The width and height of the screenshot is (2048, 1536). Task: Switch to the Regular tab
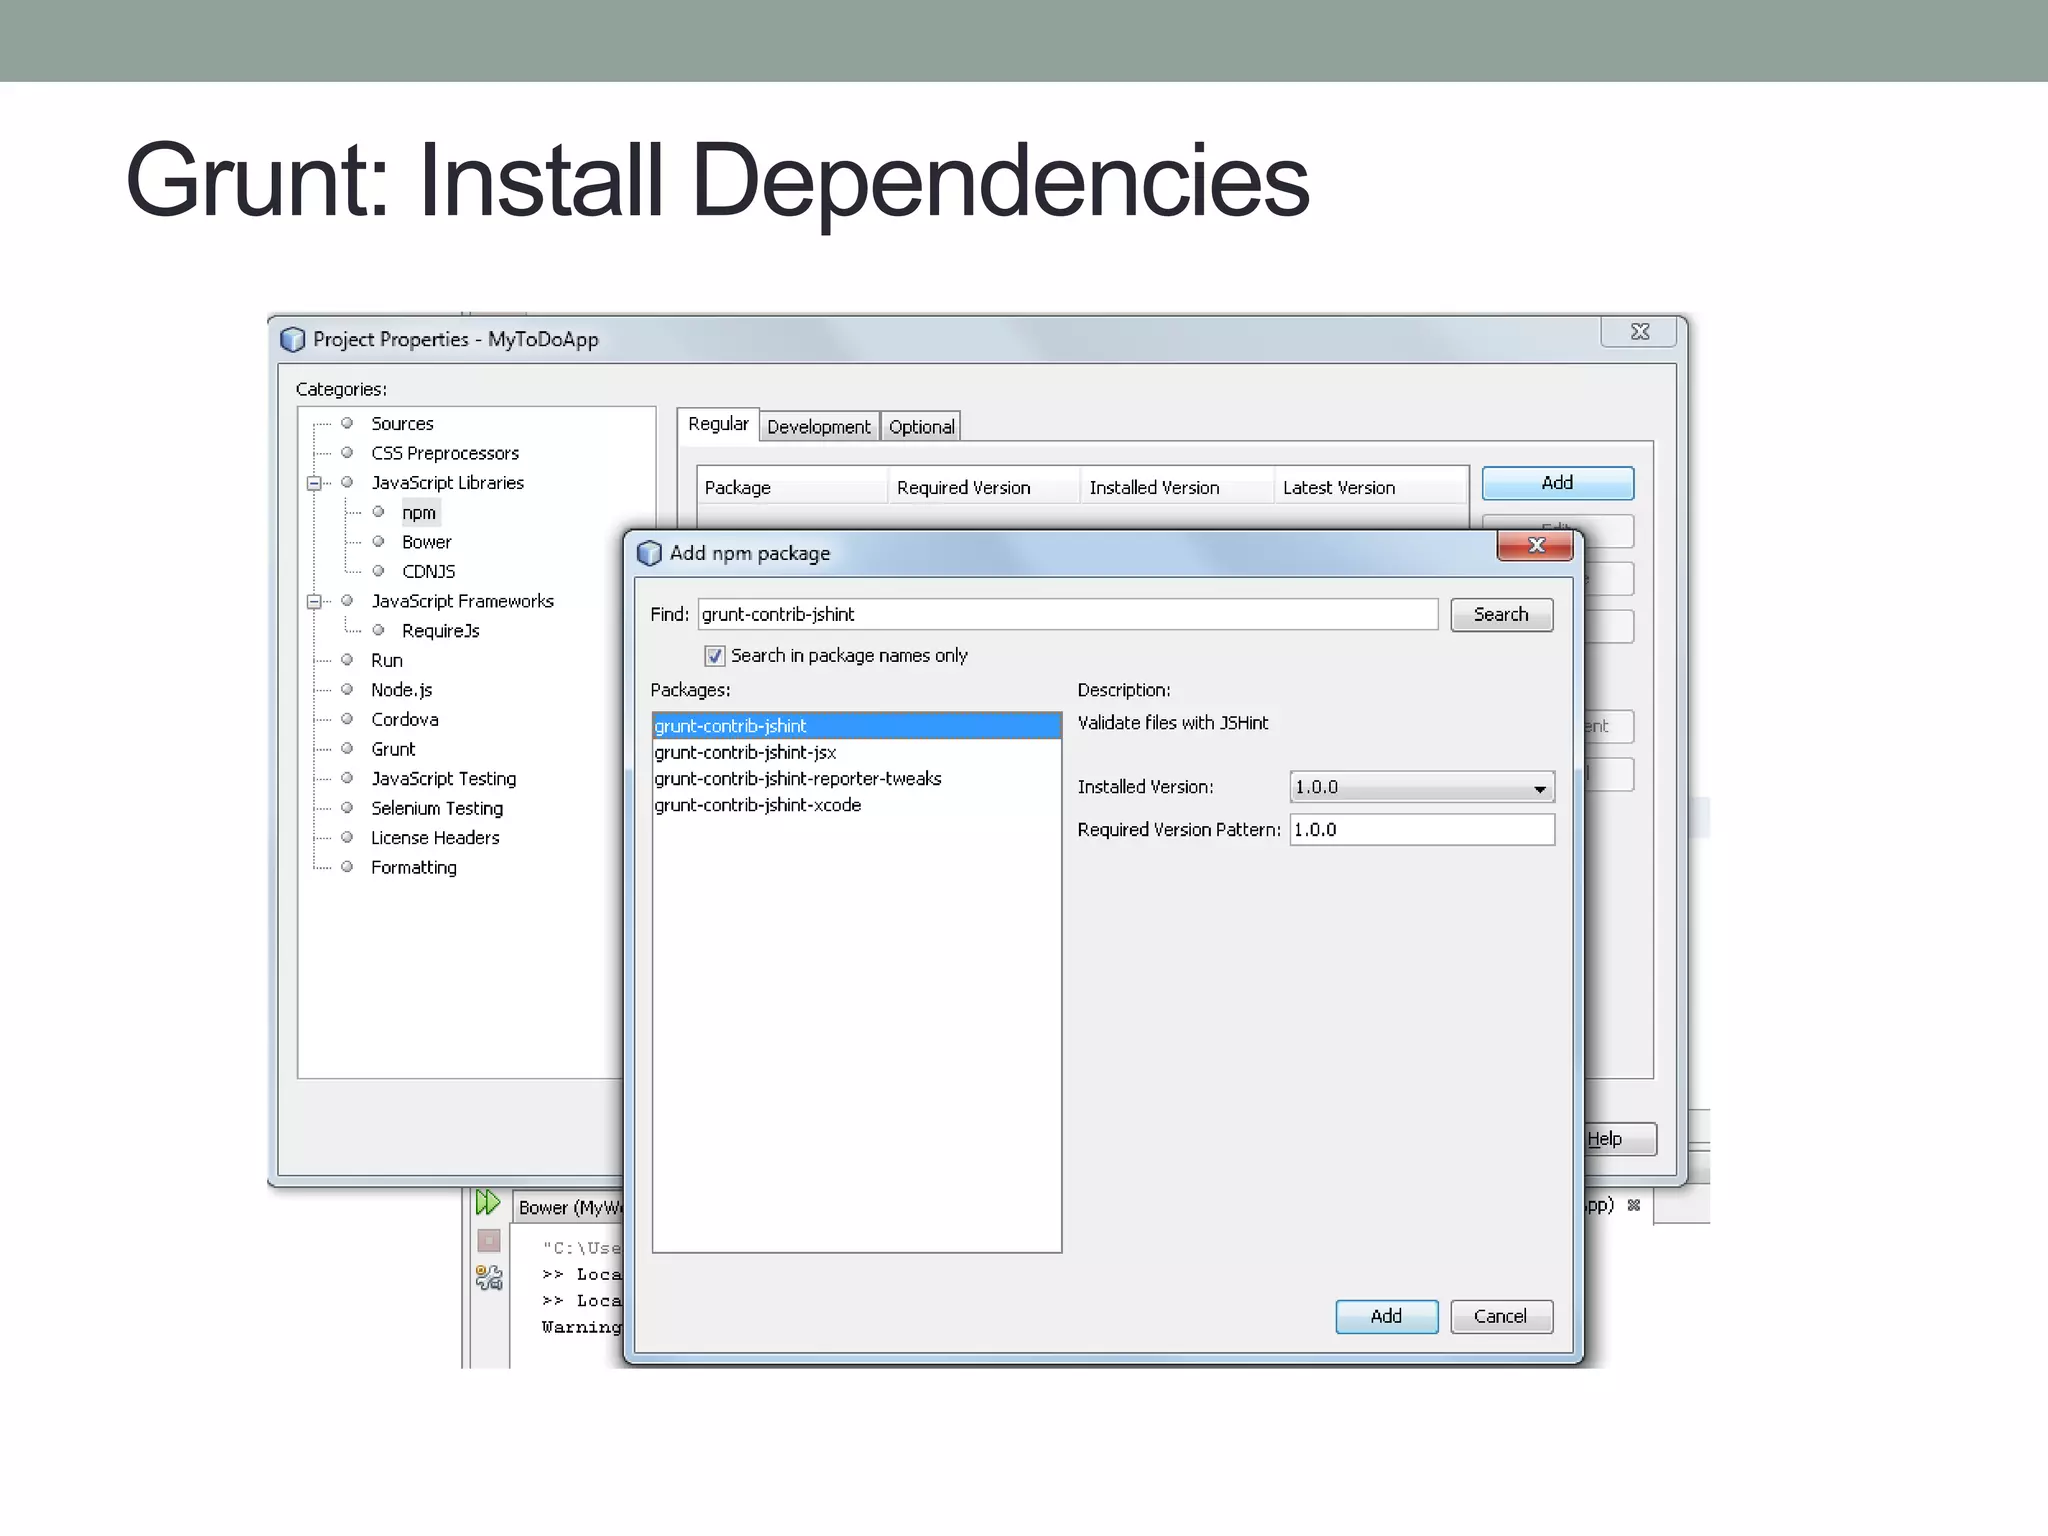[x=718, y=424]
